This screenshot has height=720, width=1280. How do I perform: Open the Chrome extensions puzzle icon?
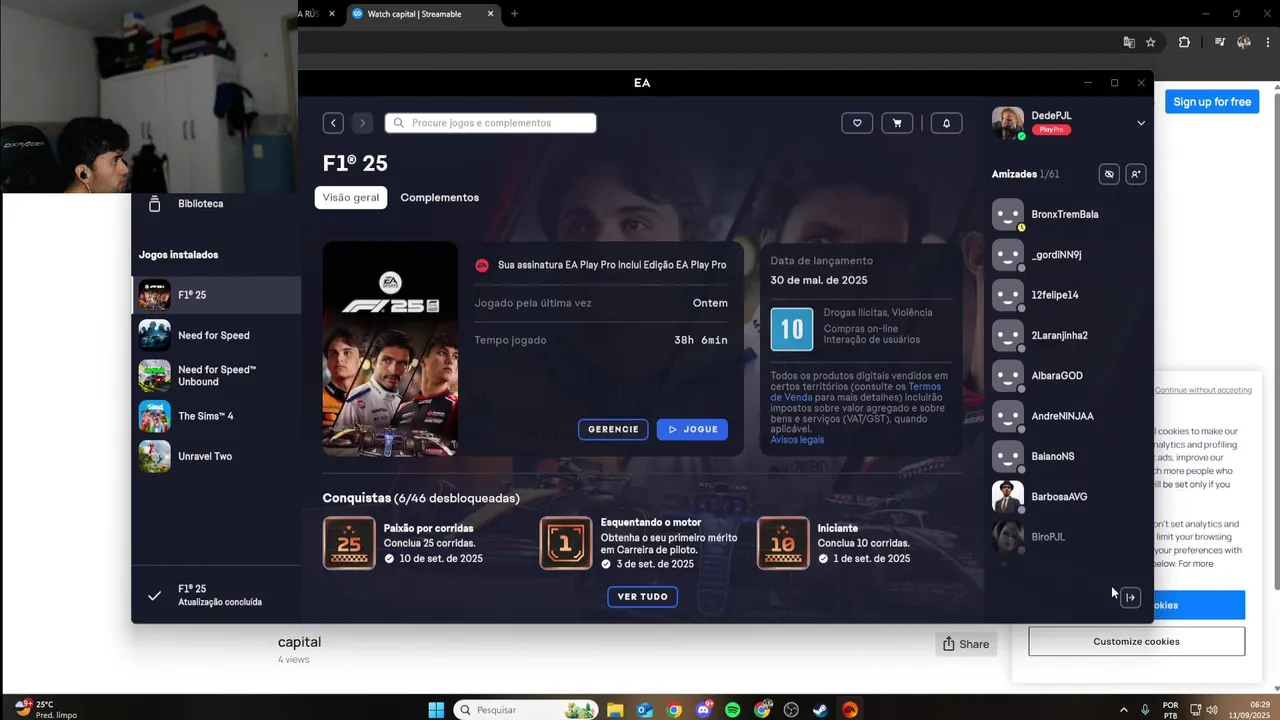(x=1184, y=42)
